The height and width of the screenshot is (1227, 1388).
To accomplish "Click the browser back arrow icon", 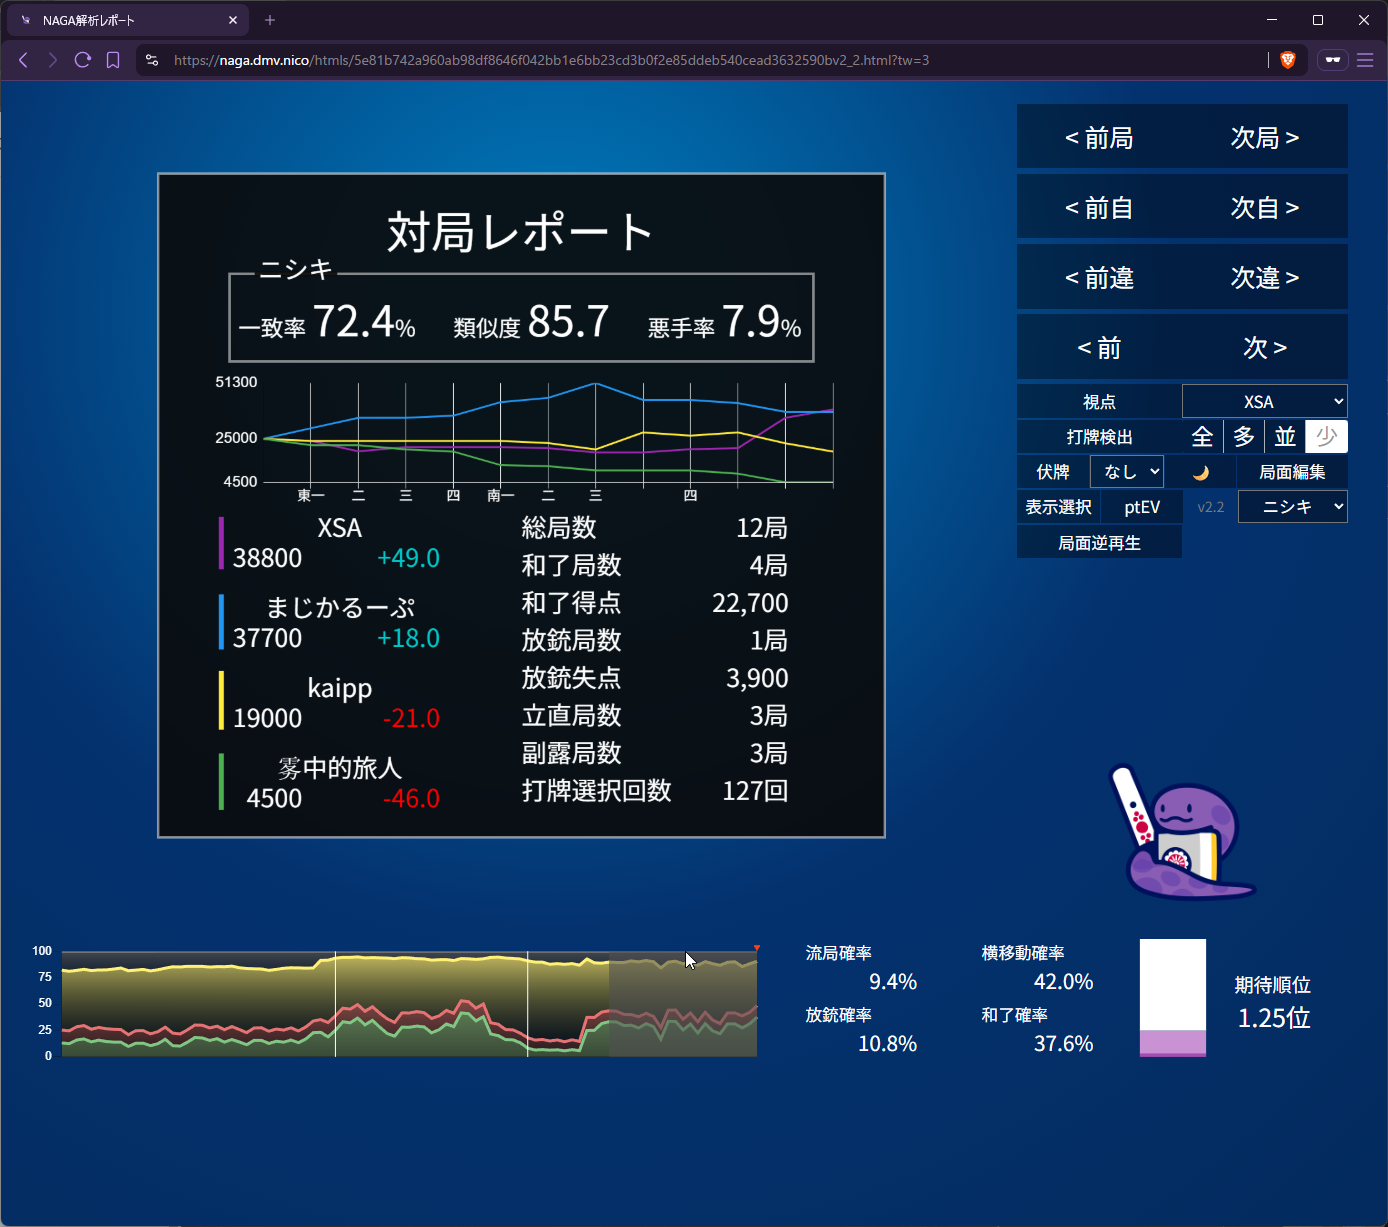I will point(23,60).
